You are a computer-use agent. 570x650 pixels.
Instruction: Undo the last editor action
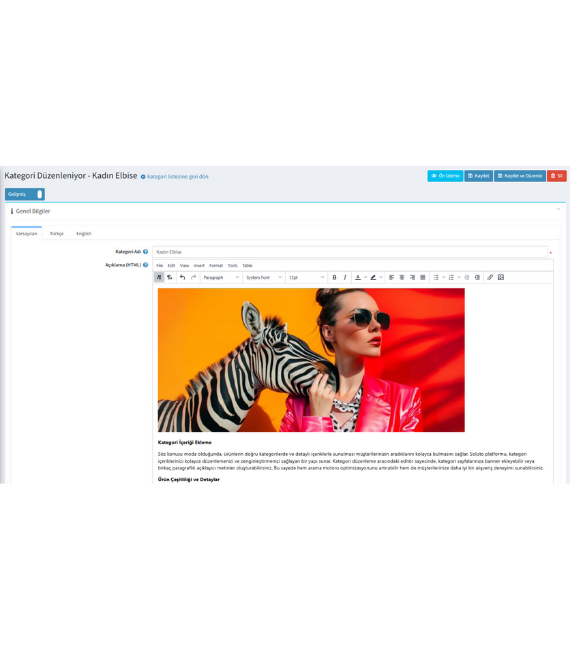tap(182, 277)
